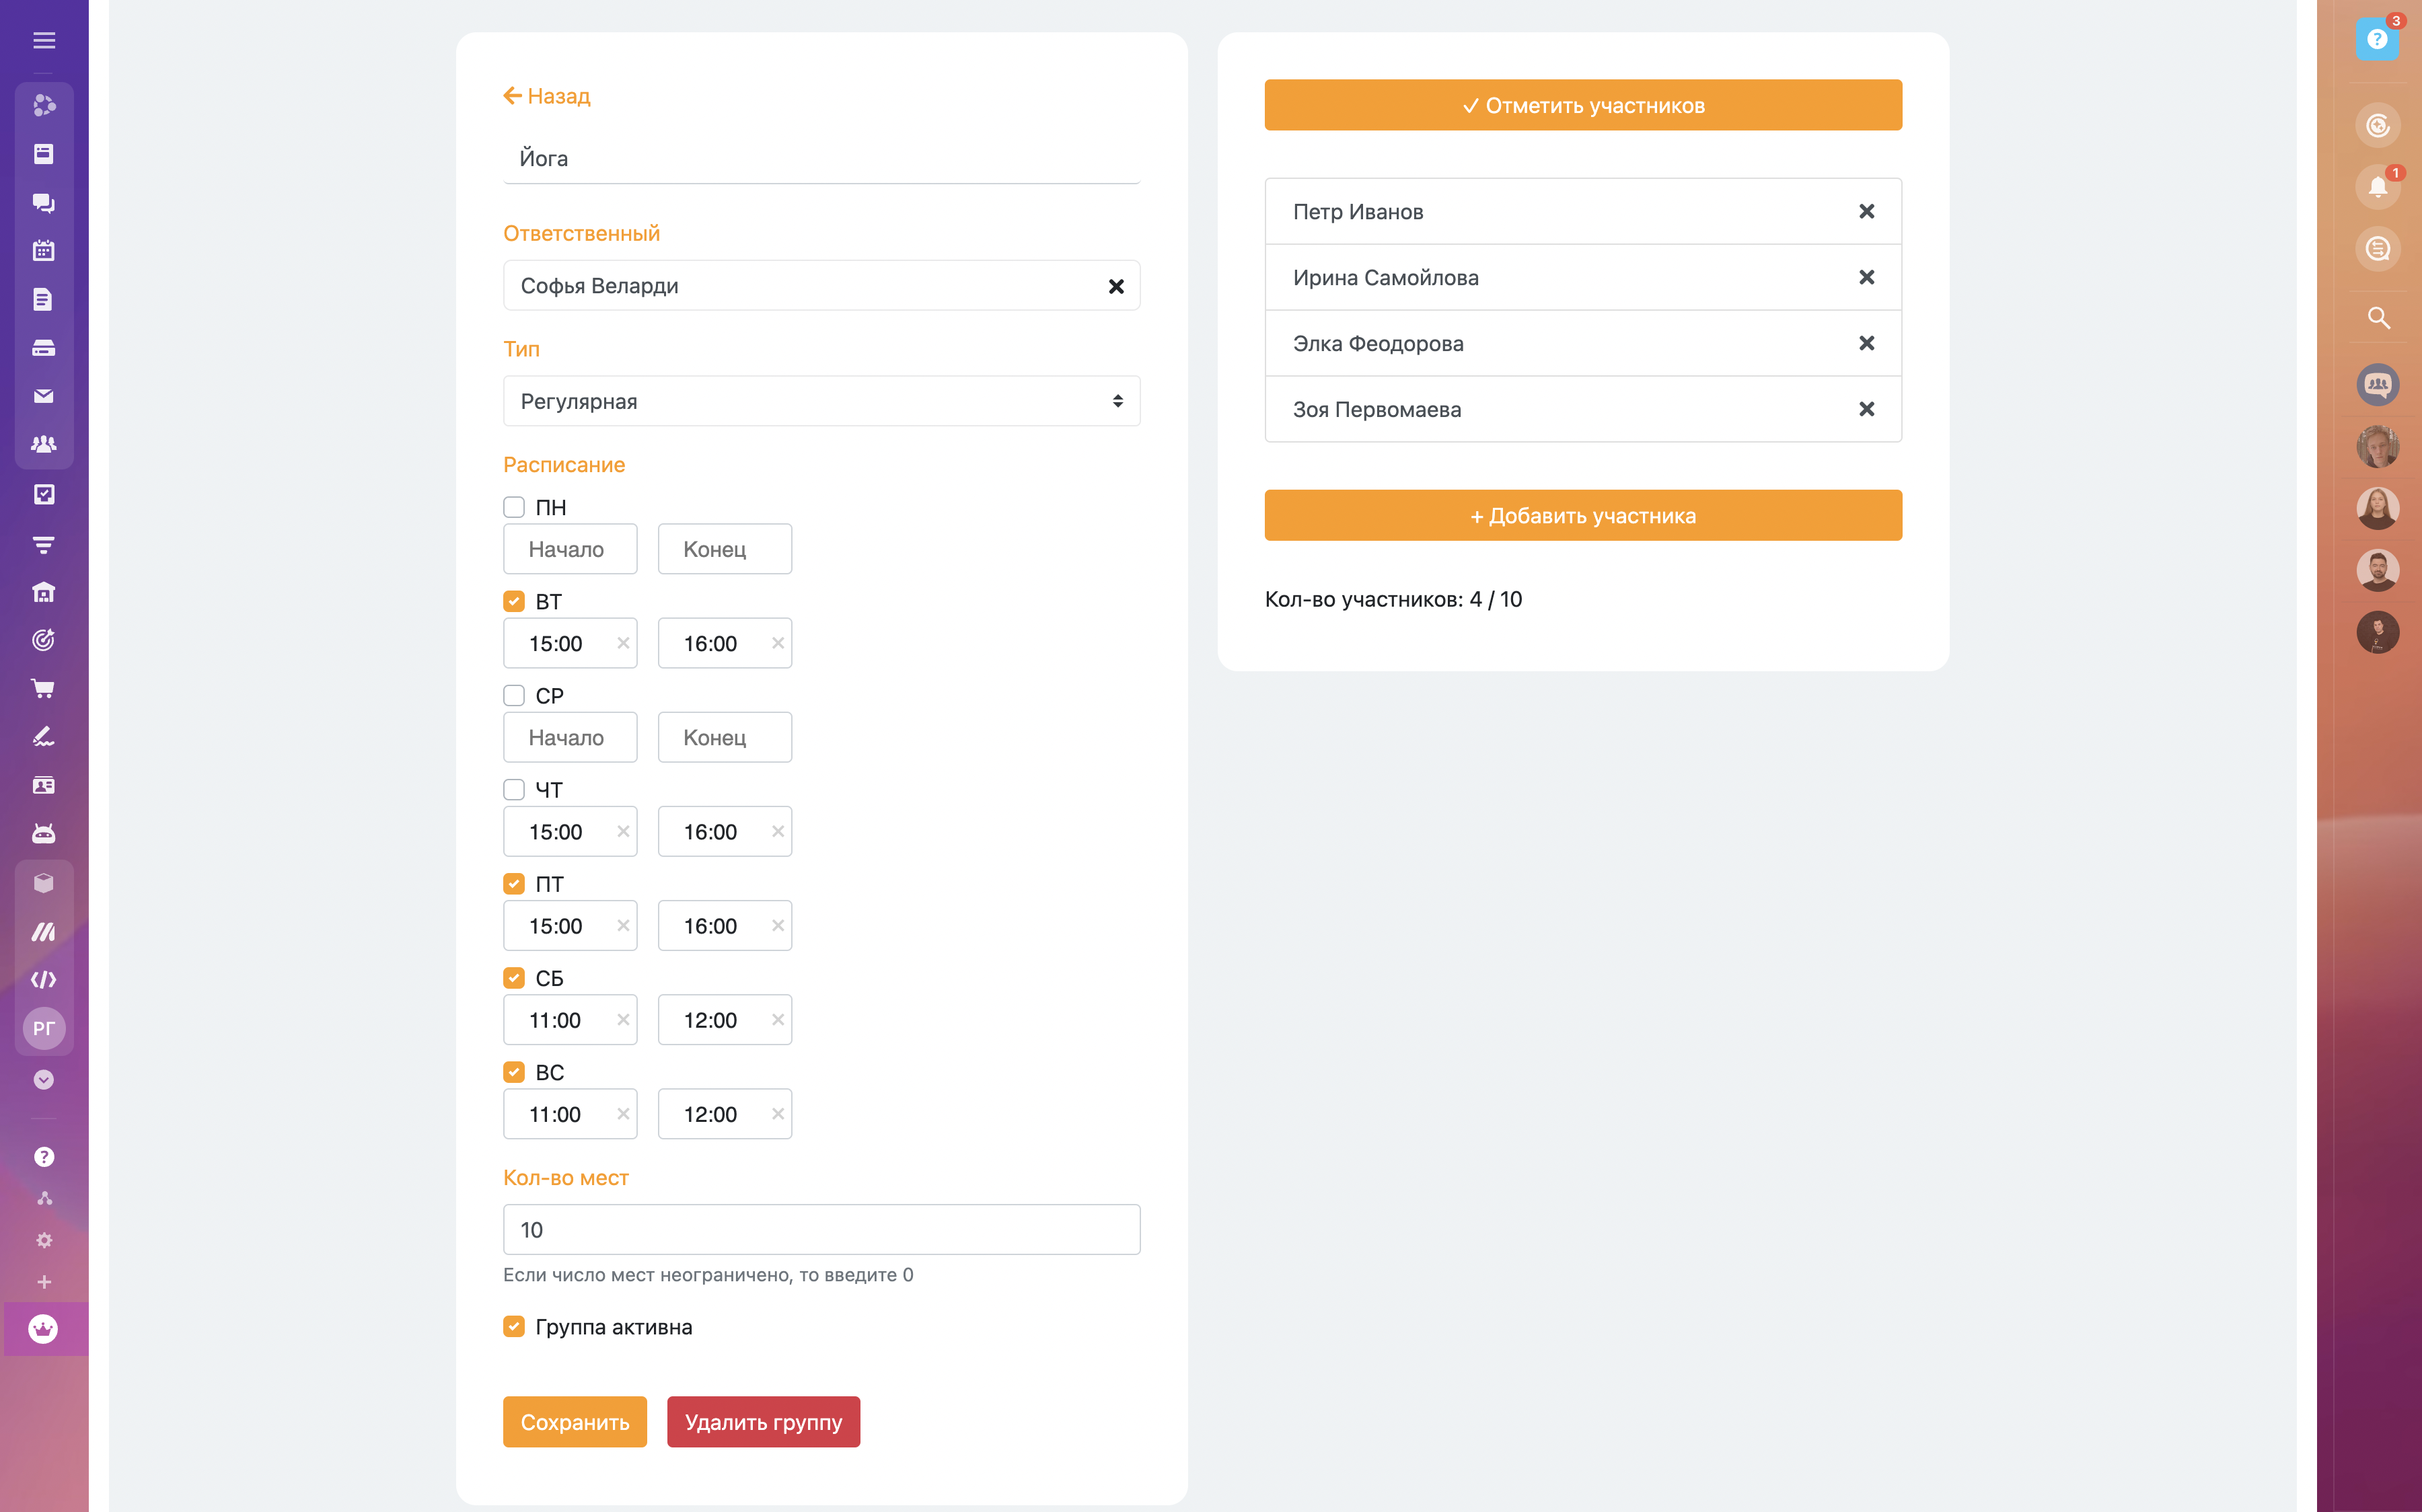Open the Тип dropdown Регулярная

821,401
